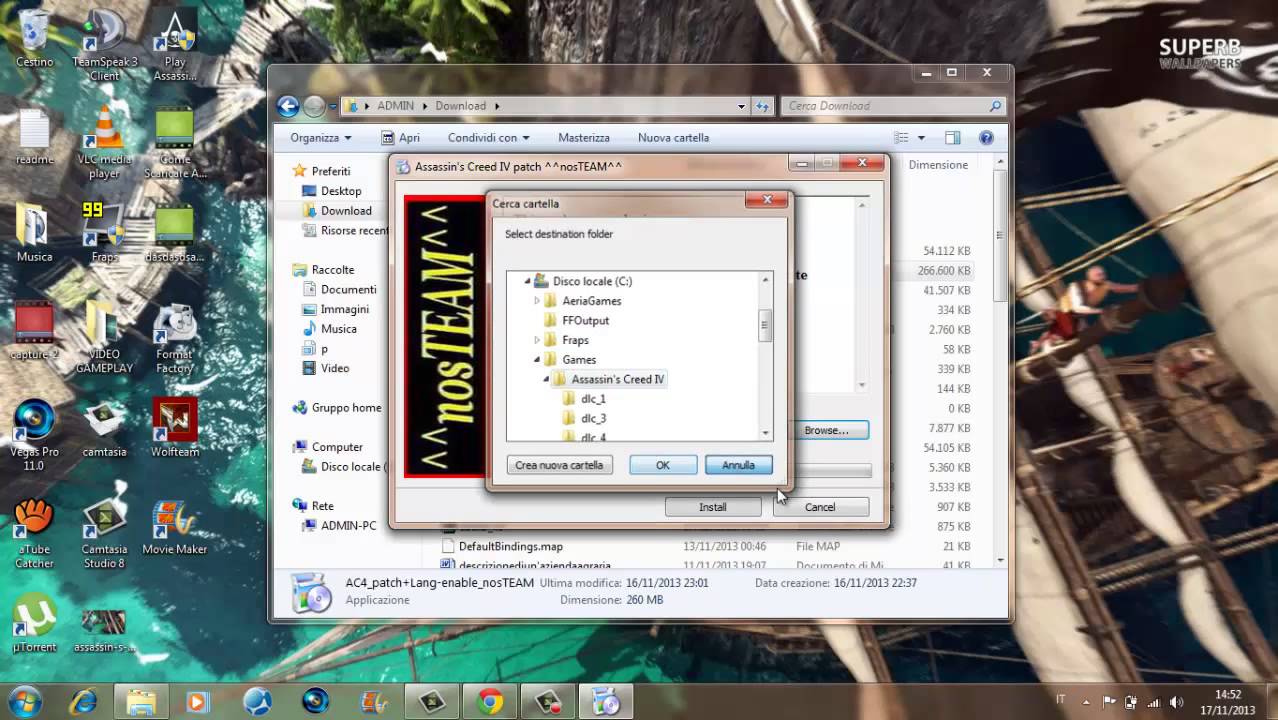1278x720 pixels.
Task: Click Cancel in the patch installer
Action: 820,507
